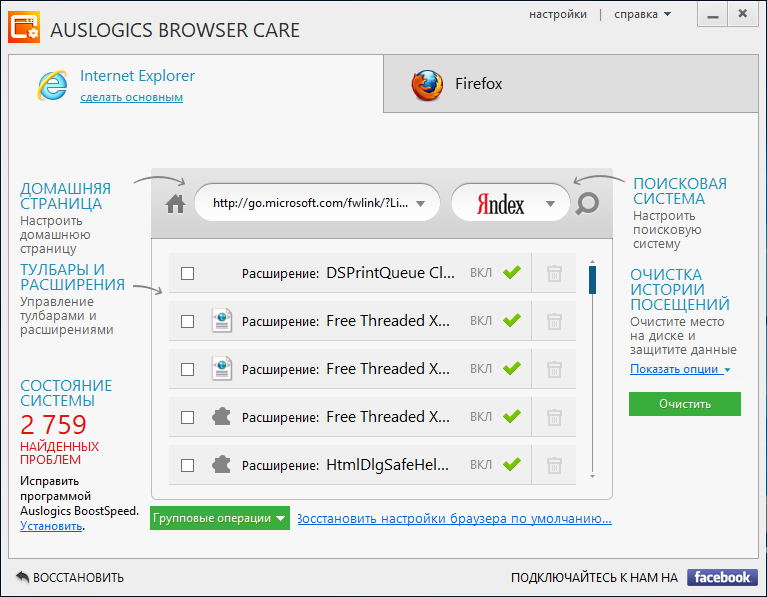Viewport: 767px width, 597px height.
Task: Expand Показать опции history options
Action: coord(680,369)
